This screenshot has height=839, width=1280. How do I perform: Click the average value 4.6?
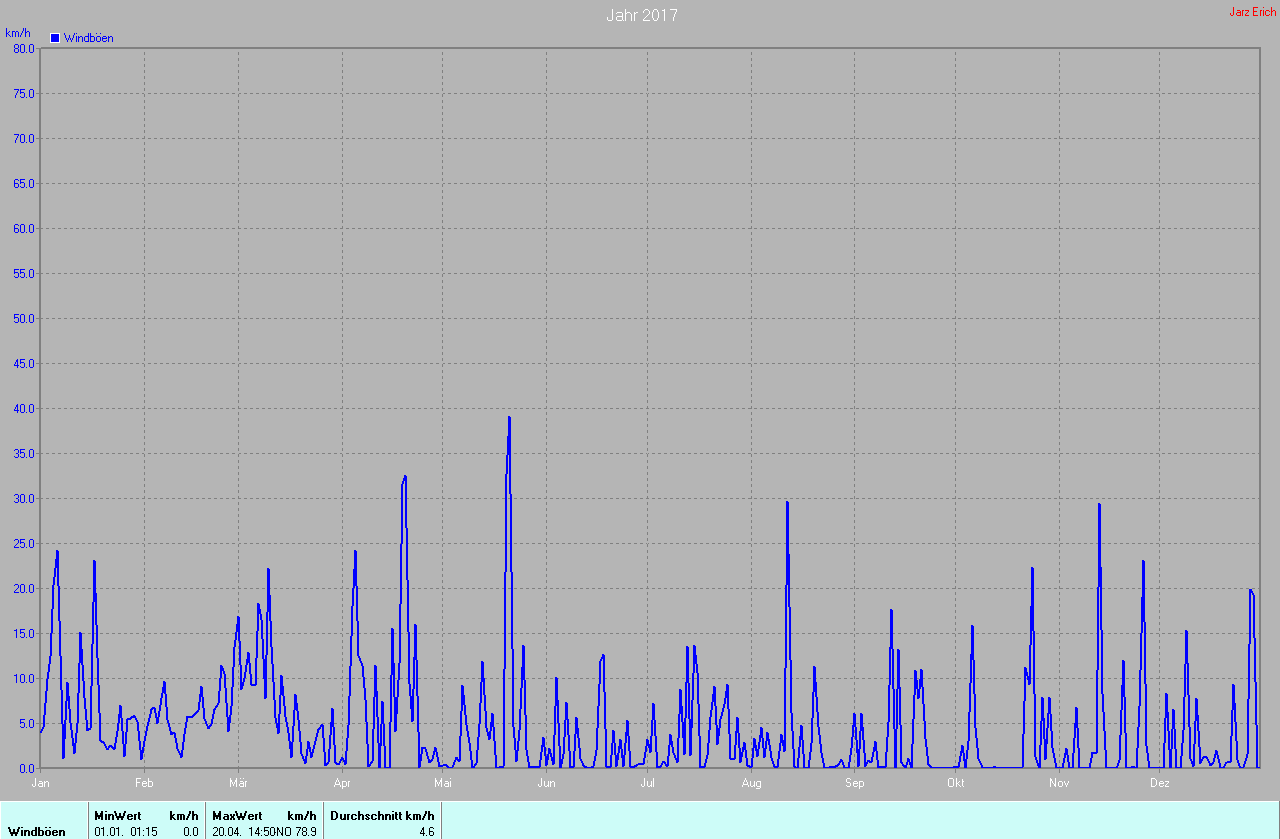click(x=426, y=832)
